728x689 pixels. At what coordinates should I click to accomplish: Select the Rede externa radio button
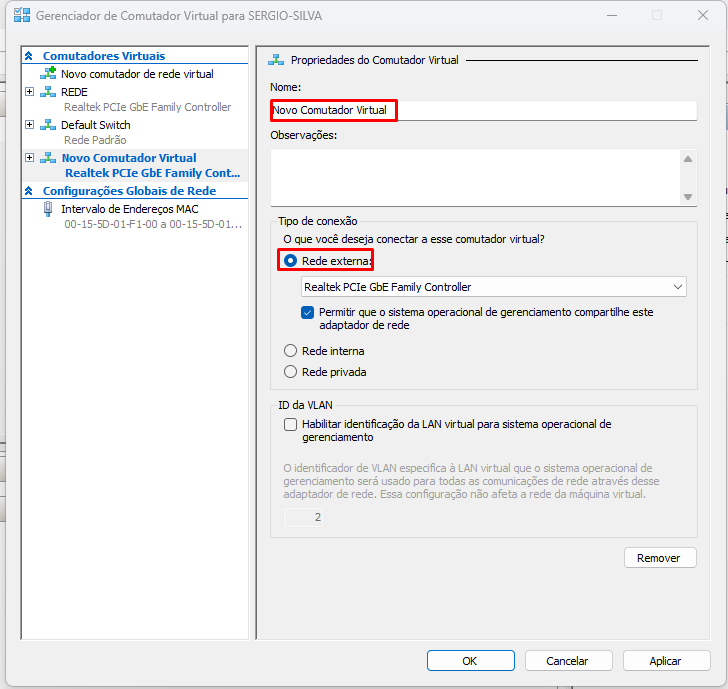(x=291, y=261)
